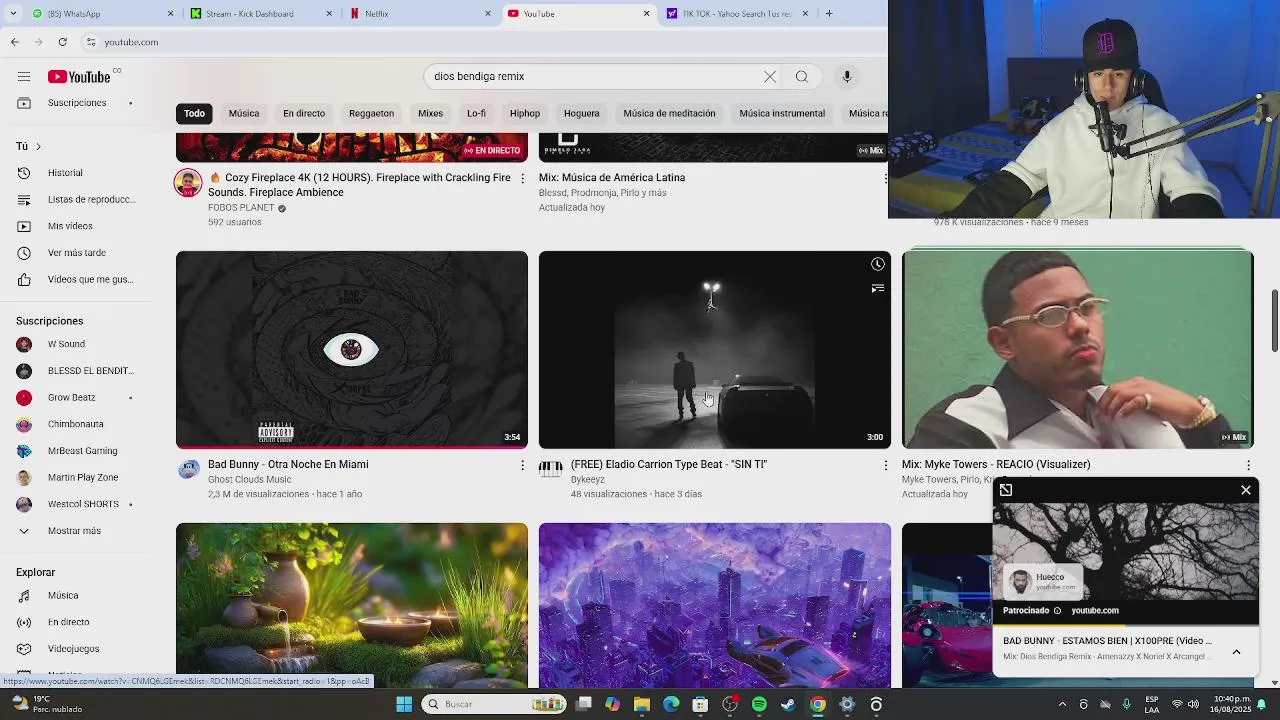Image resolution: width=1280 pixels, height=720 pixels.
Task: Switch to Kick Dashboard browser tab
Action: pos(258,14)
